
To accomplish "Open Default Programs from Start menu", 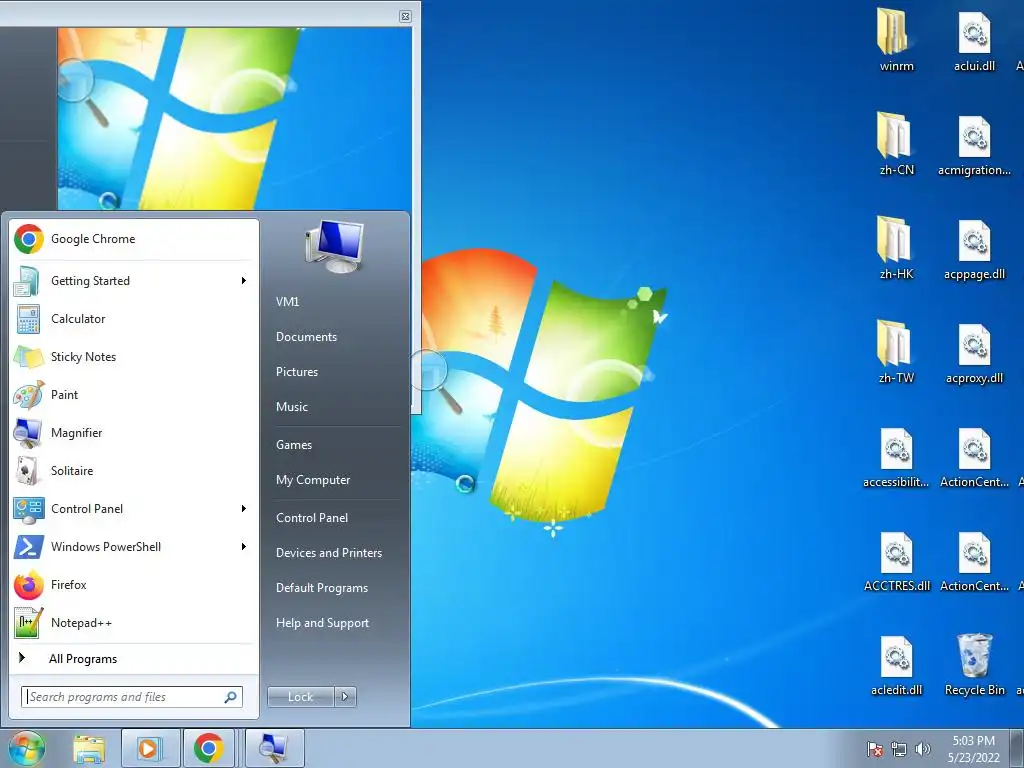I will tap(321, 588).
